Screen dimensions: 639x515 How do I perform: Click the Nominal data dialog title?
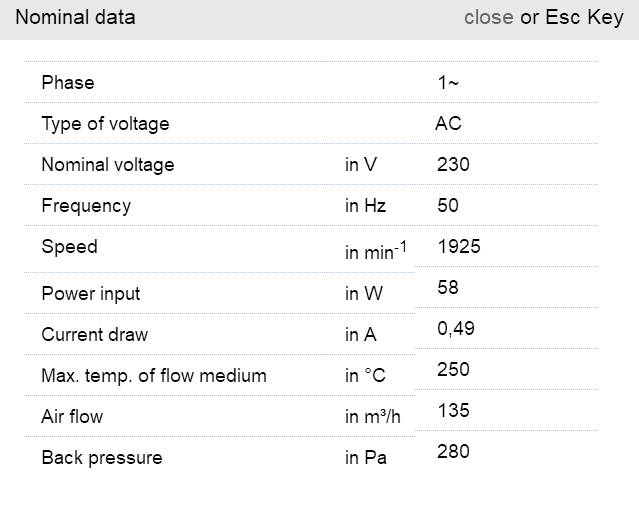point(75,18)
